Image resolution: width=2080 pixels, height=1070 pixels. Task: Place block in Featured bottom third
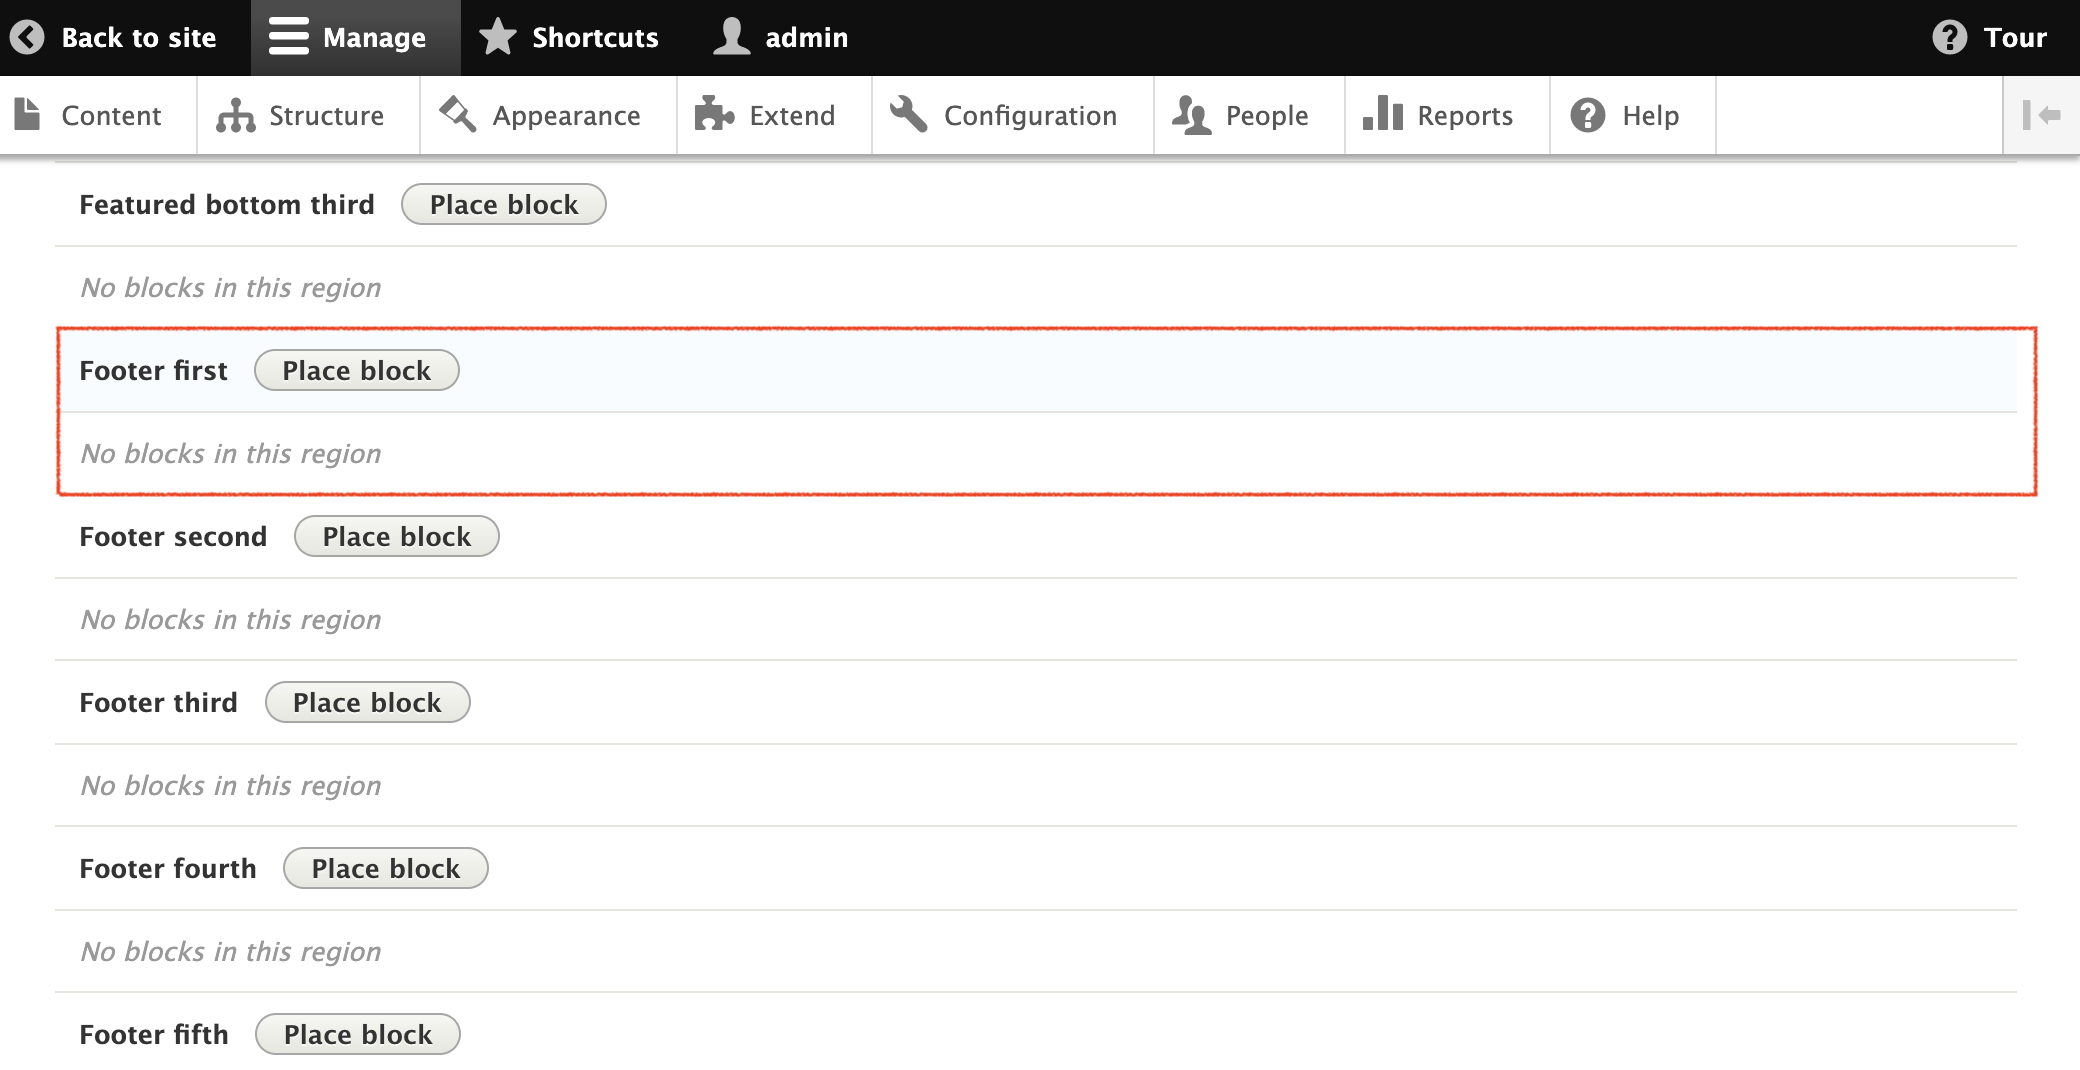503,205
